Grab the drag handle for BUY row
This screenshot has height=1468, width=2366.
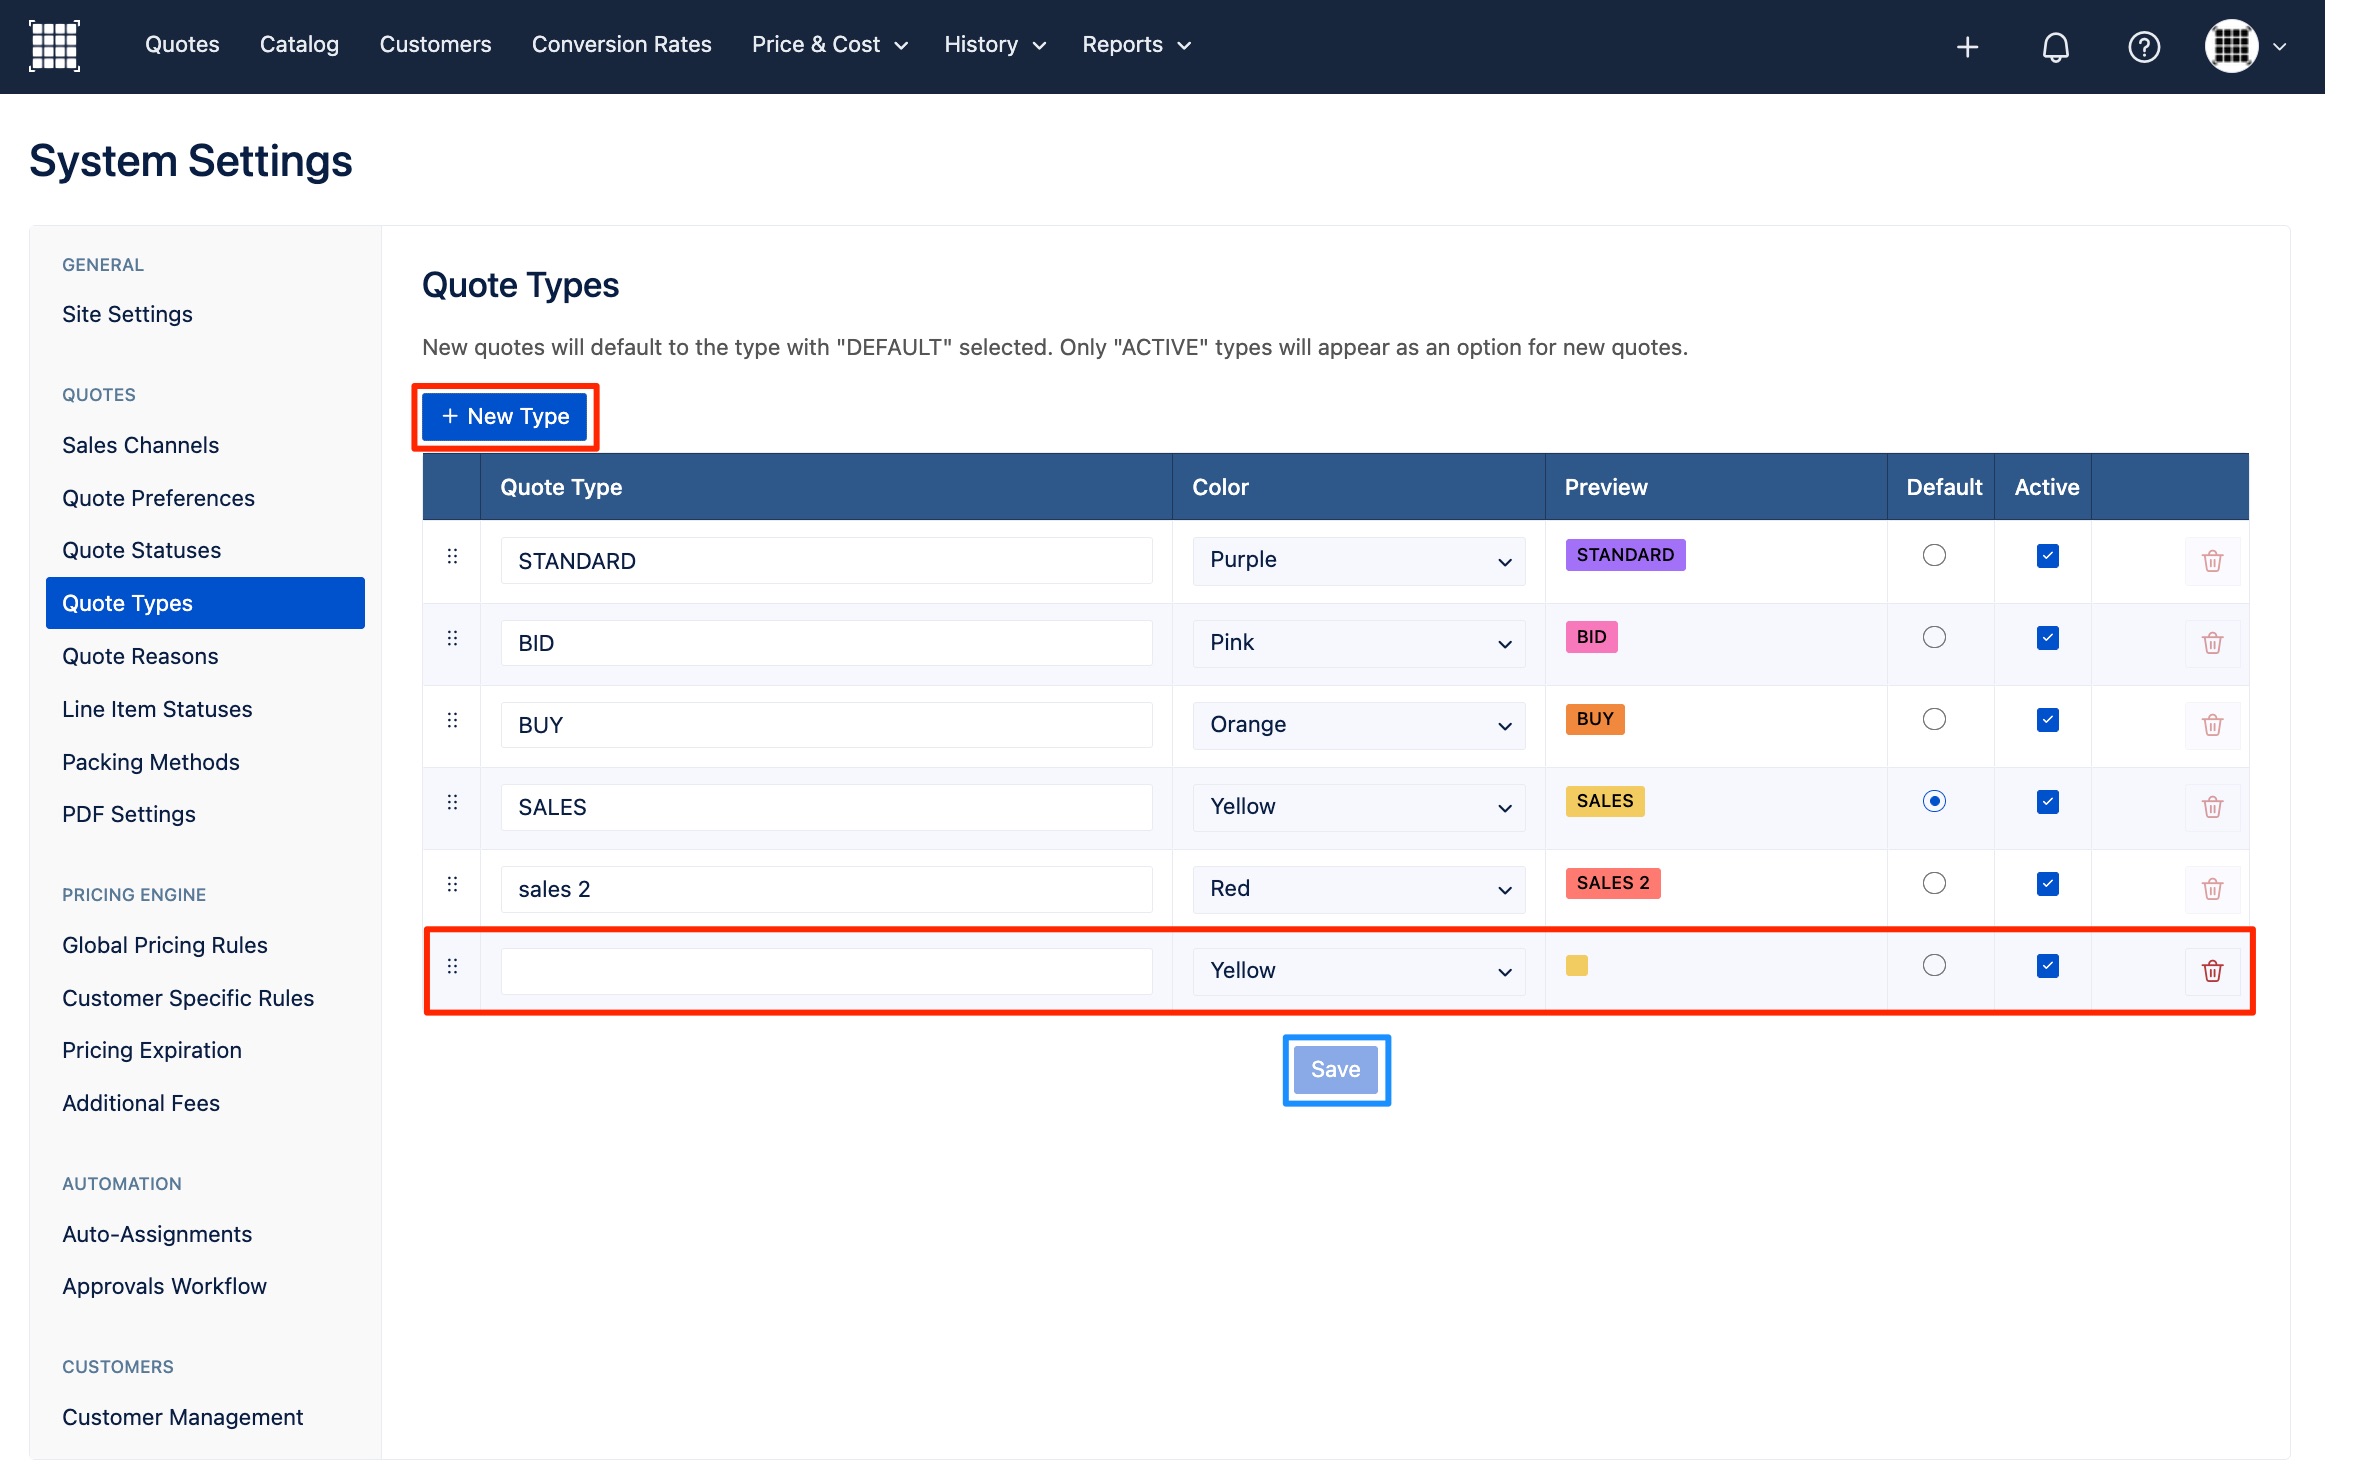pyautogui.click(x=452, y=720)
